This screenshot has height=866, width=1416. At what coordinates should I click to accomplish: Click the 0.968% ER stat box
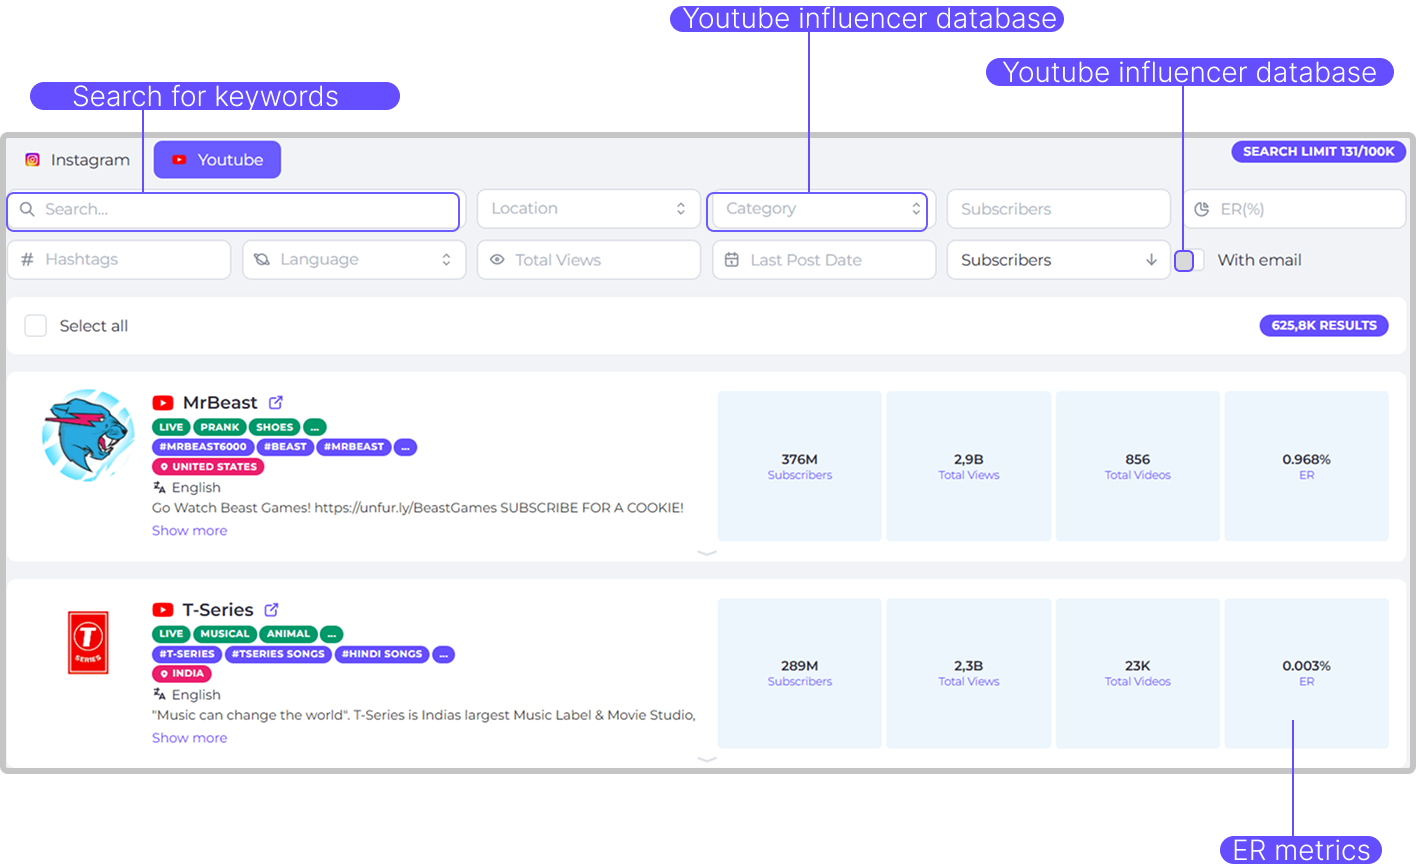(1307, 466)
